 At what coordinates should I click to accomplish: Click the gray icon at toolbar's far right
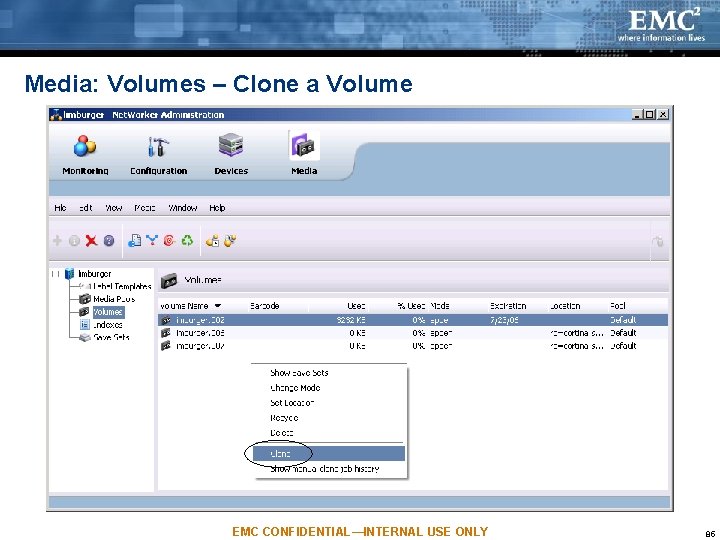[658, 241]
